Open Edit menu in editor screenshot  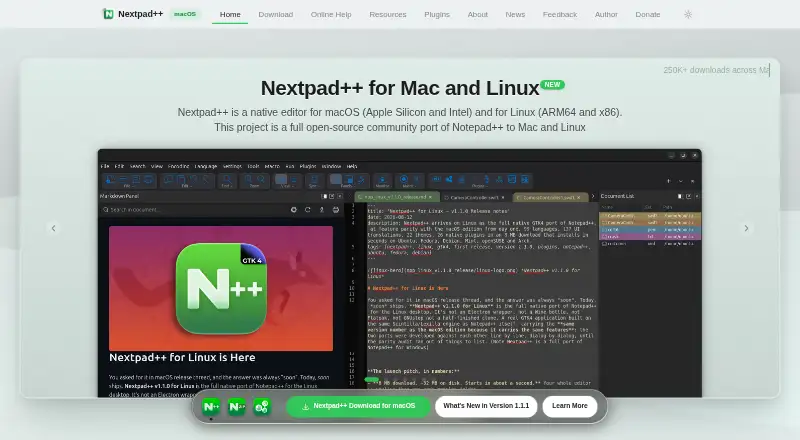tap(119, 166)
